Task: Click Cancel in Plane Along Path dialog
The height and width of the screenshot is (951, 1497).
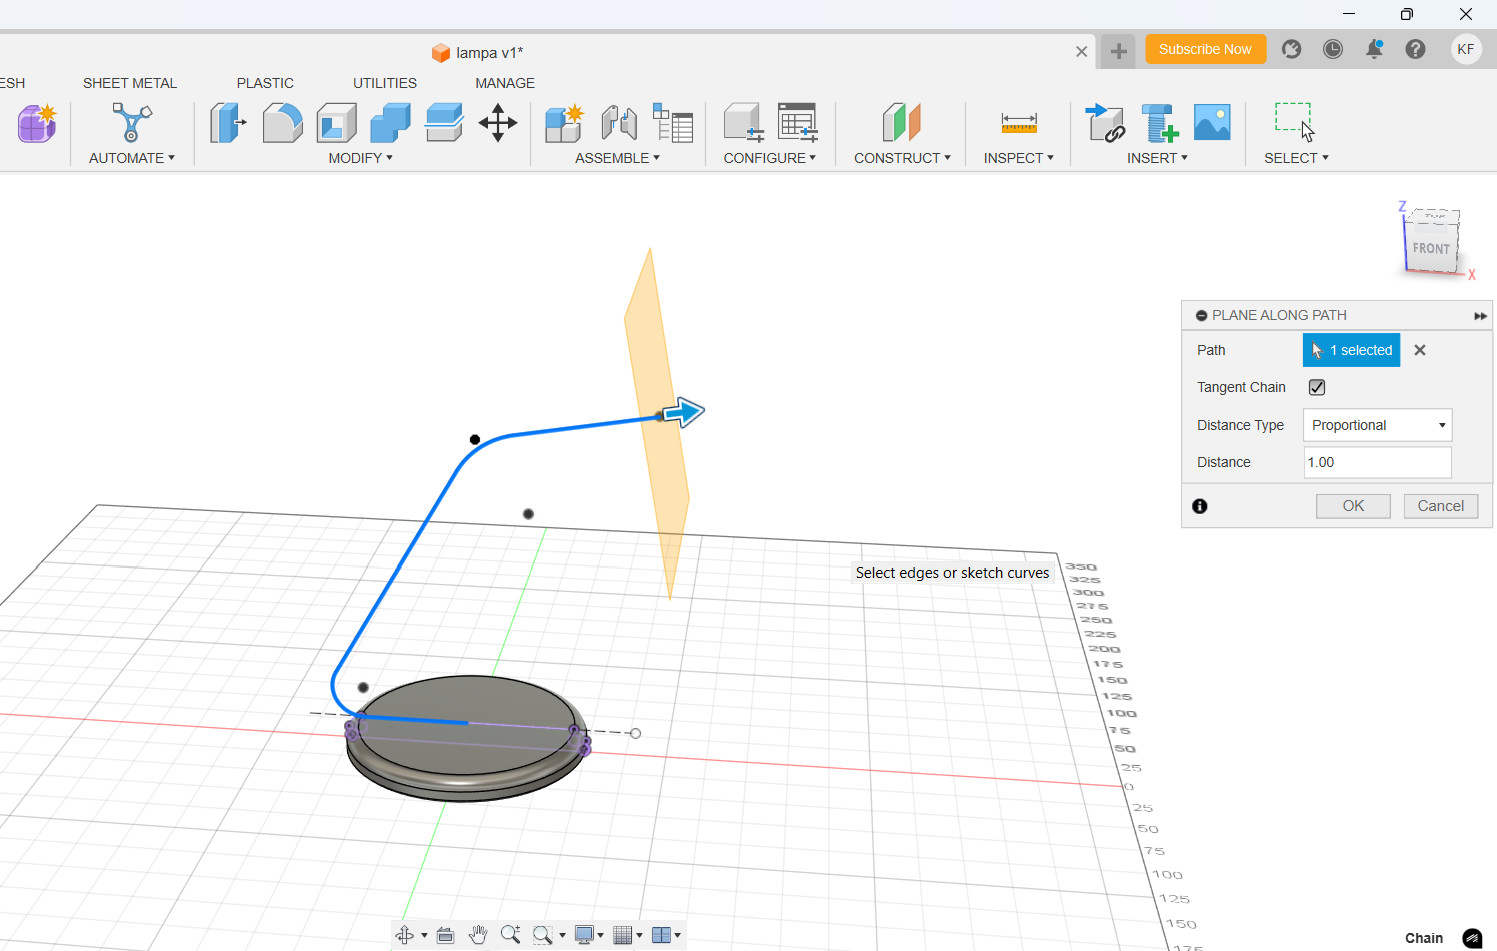Action: [1441, 506]
